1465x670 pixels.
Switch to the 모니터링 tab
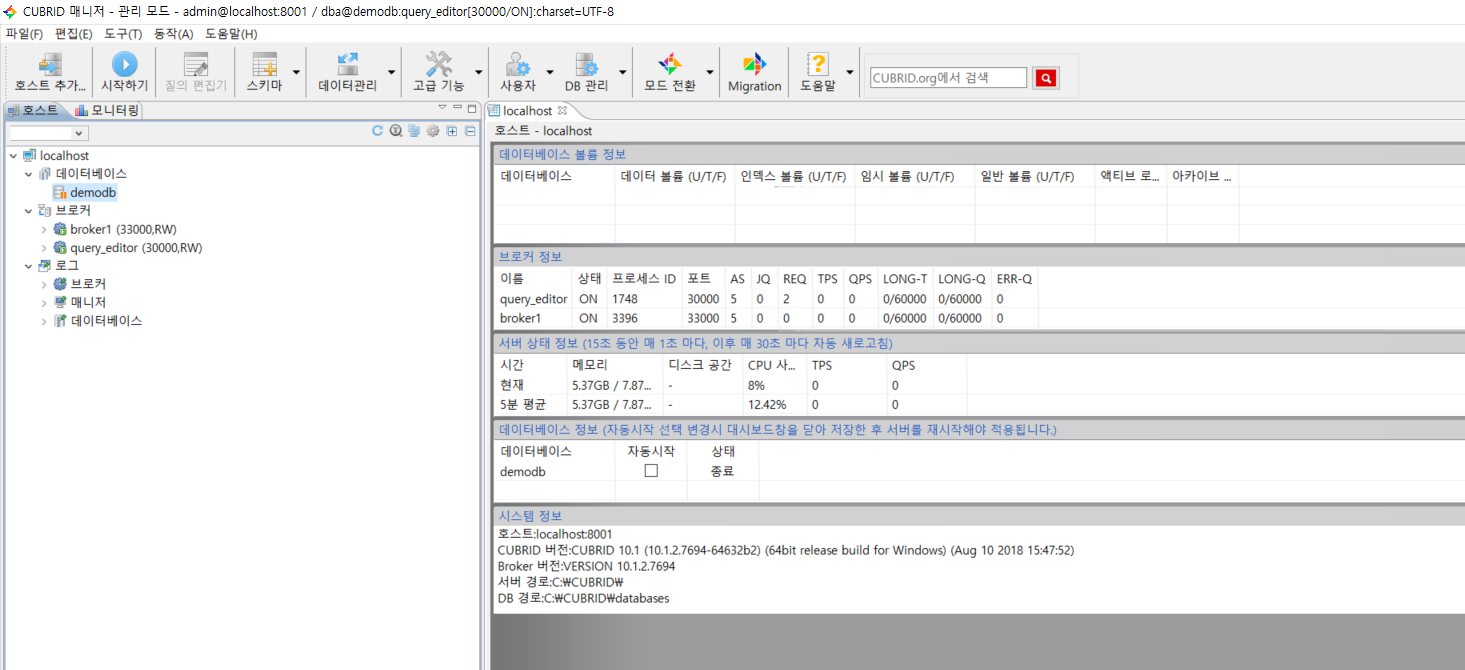tap(107, 110)
